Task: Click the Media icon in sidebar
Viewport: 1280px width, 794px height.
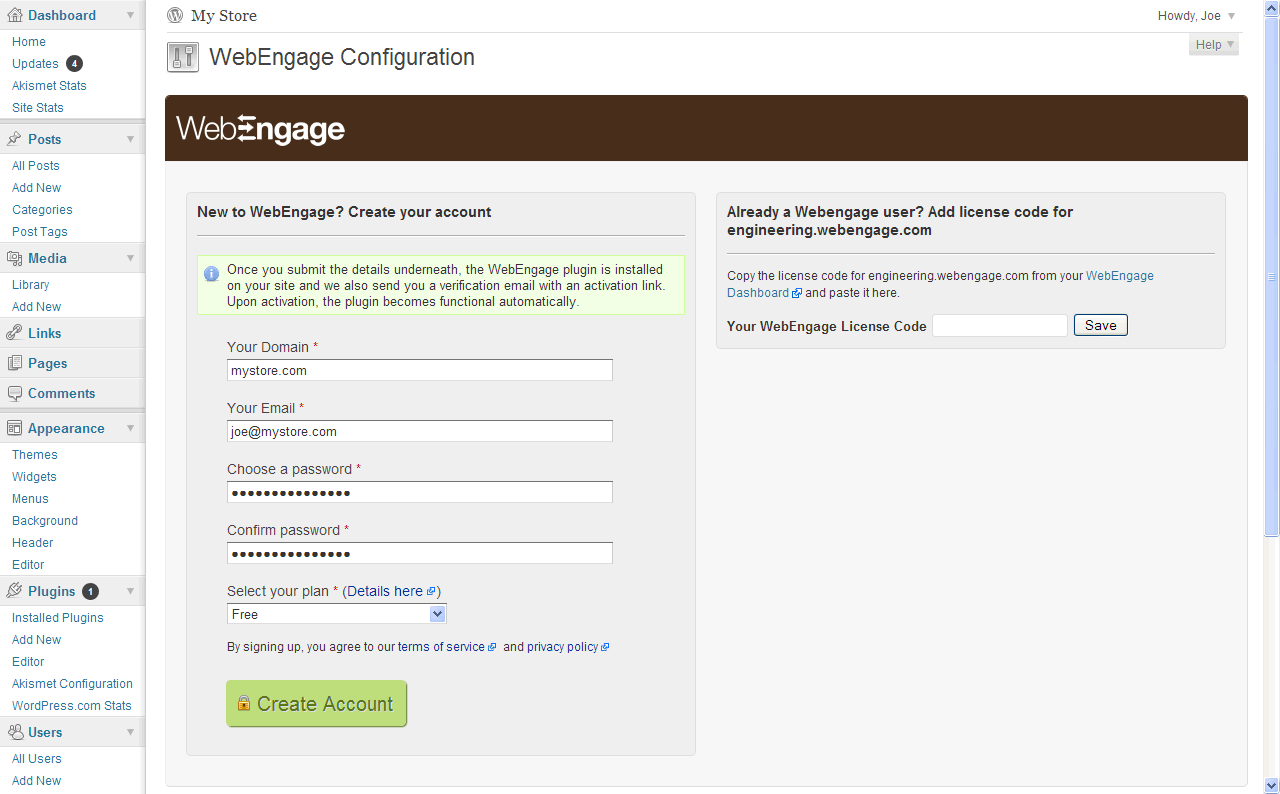Action: pos(15,258)
